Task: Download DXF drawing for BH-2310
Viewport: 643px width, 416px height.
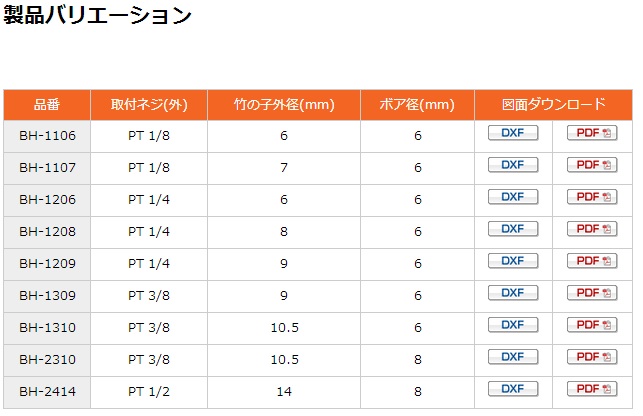Action: tap(512, 357)
